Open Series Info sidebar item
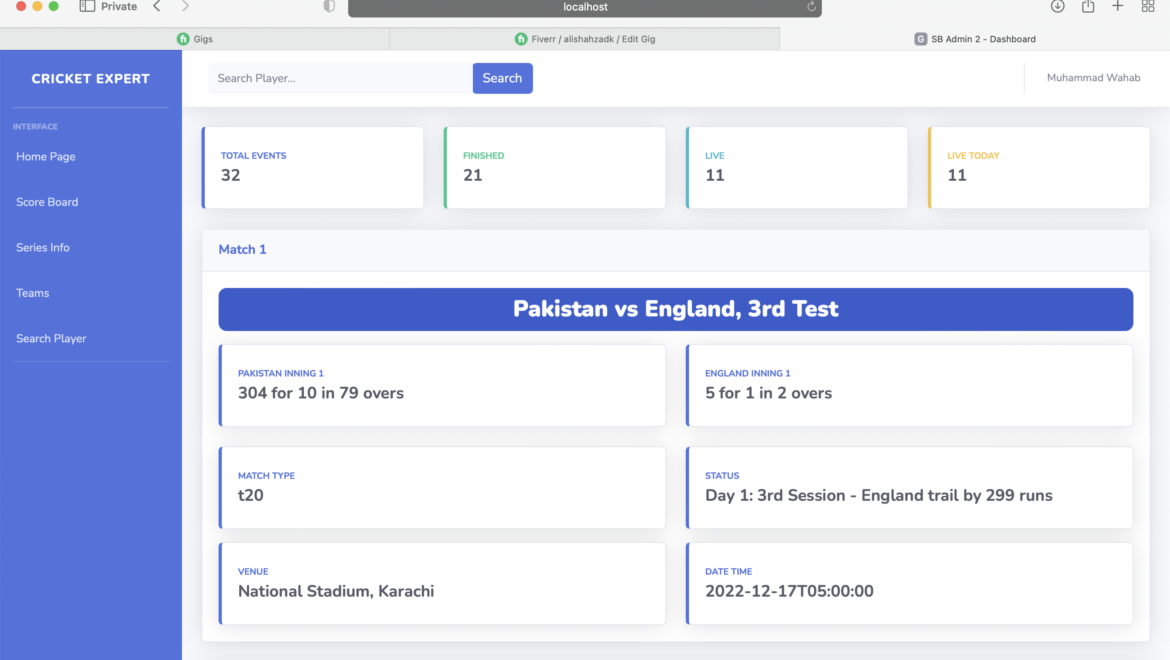Image resolution: width=1170 pixels, height=660 pixels. coord(43,248)
